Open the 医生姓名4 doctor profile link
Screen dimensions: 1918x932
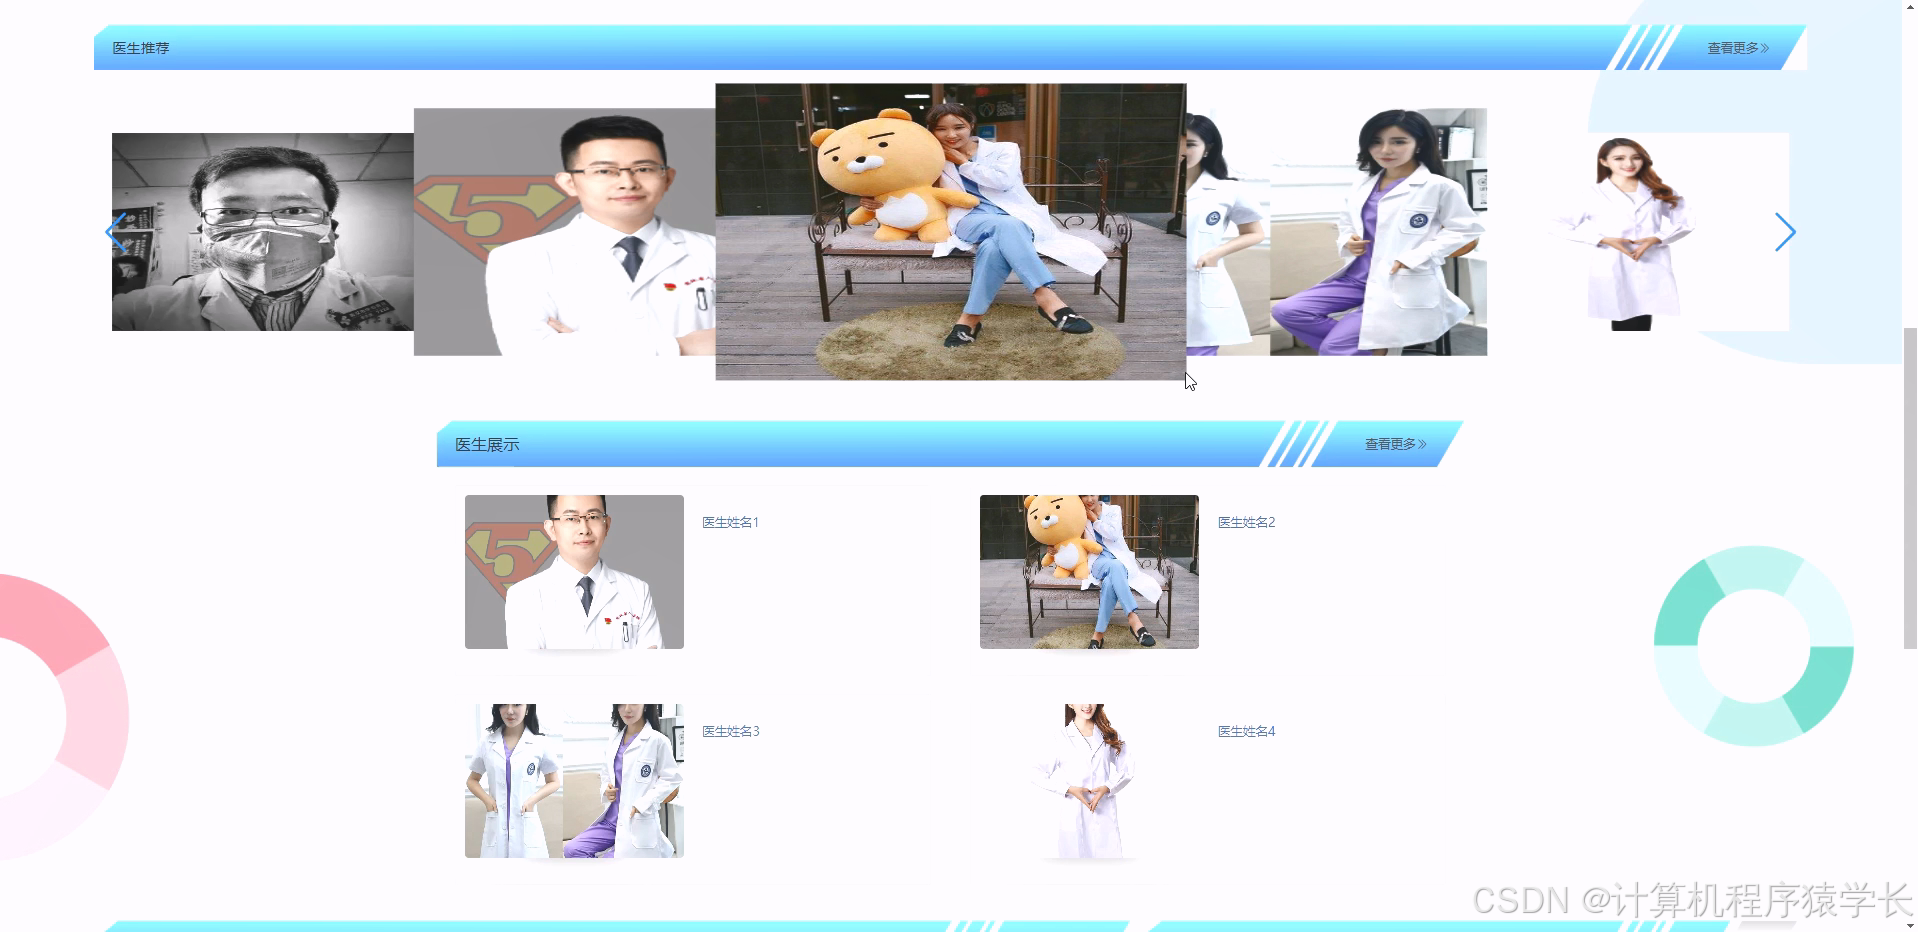click(1245, 731)
